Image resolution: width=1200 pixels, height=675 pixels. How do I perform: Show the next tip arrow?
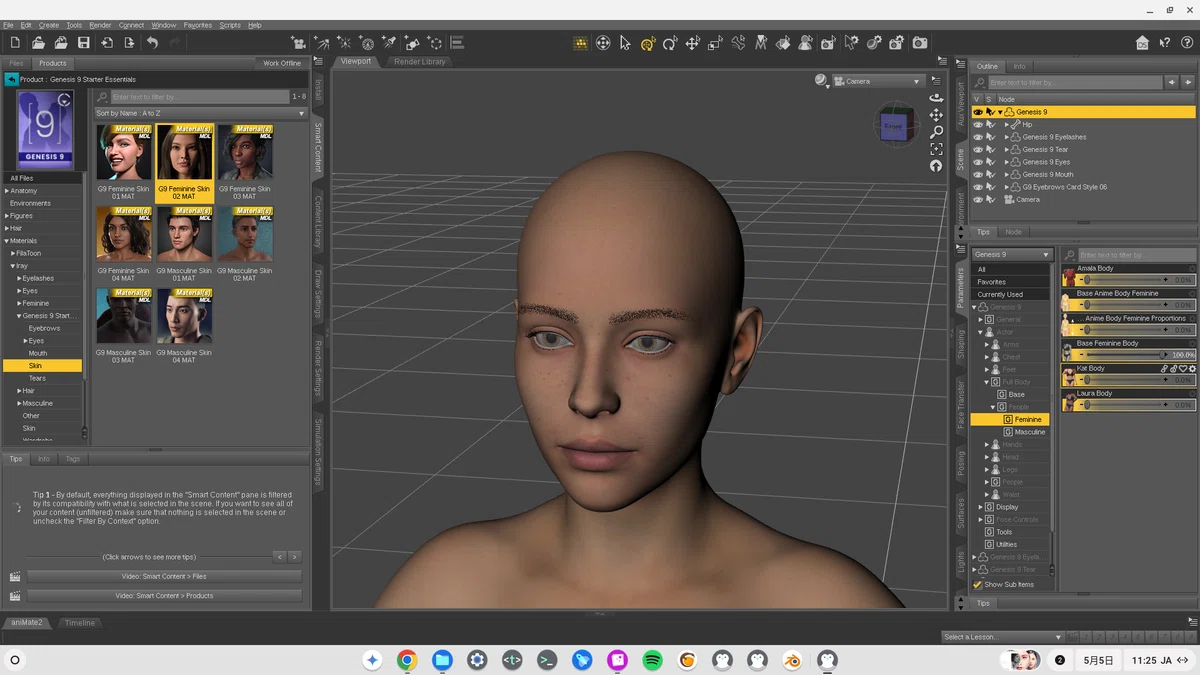click(x=294, y=557)
